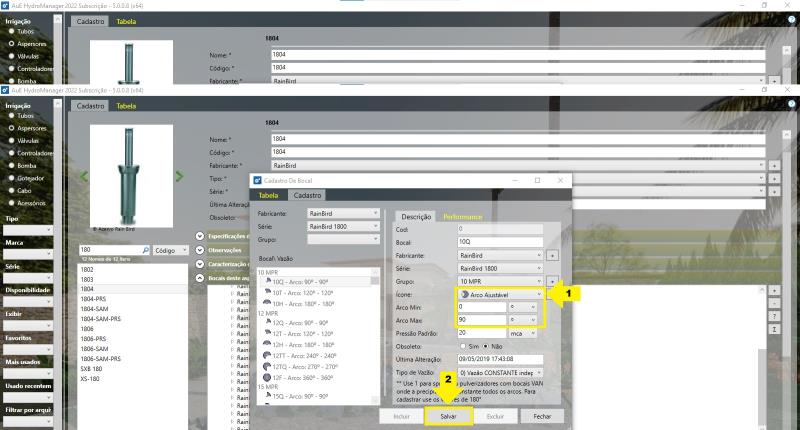This screenshot has height=430, width=800.
Task: Switch to the Performance tab
Action: pos(462,216)
